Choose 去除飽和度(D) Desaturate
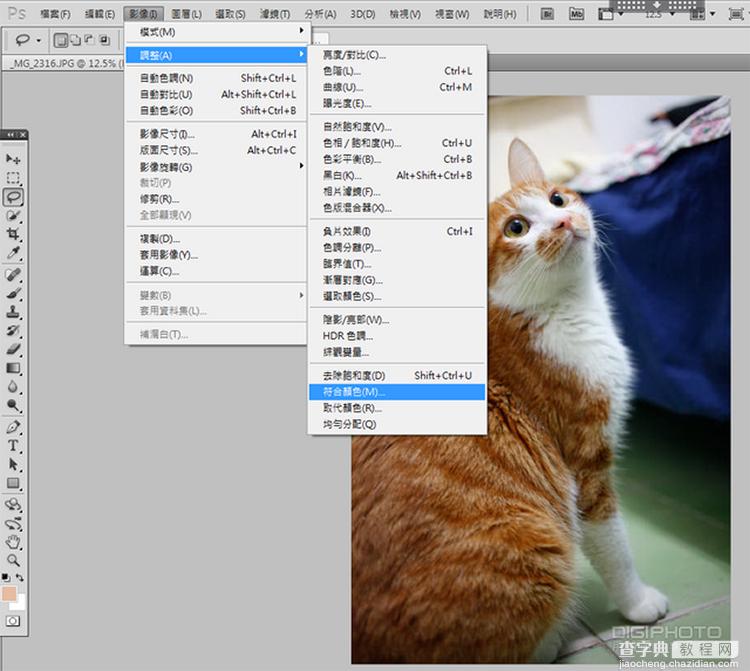 coord(397,375)
